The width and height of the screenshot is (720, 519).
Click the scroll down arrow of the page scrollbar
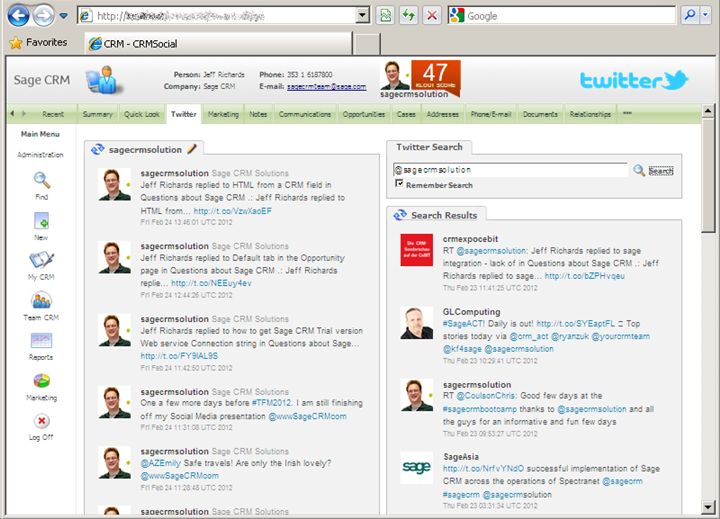tap(708, 507)
